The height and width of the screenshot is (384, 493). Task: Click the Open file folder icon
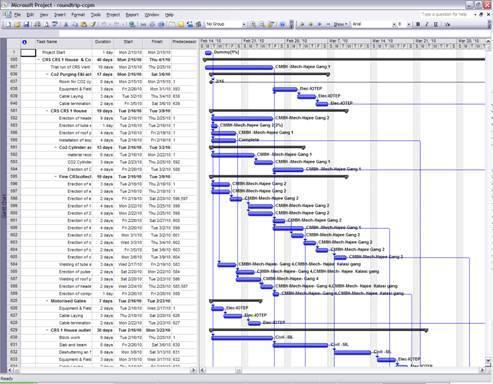18,24
